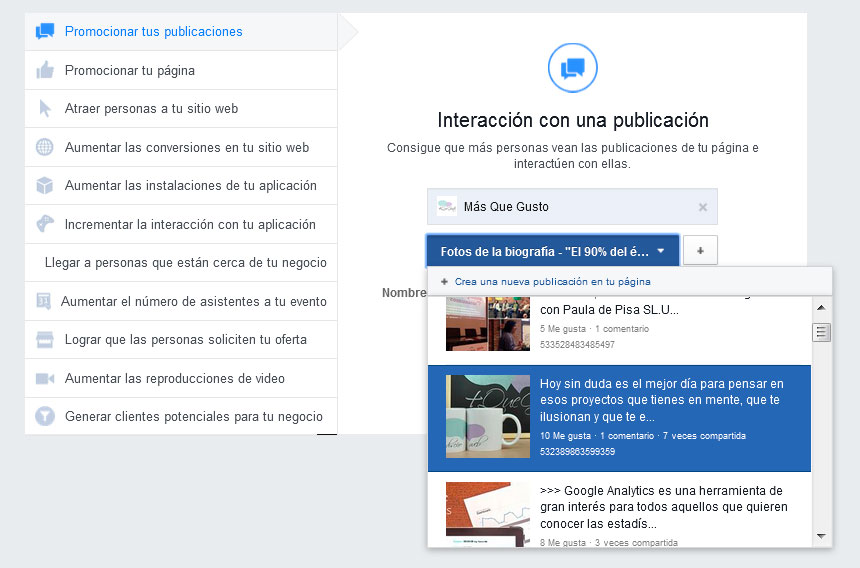This screenshot has width=860, height=568.
Task: Click the speech bubble icon beside Promocionar tus publicaciones
Action: (44, 31)
